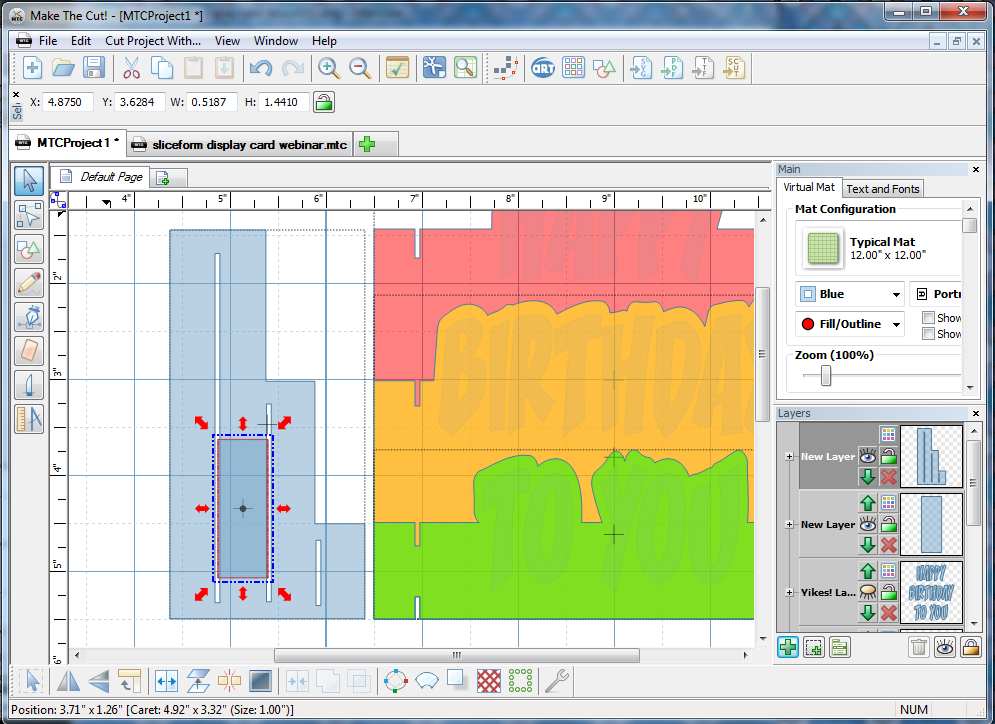Click the Copy icon in toolbar
Screen dimensions: 995x724
pos(162,67)
